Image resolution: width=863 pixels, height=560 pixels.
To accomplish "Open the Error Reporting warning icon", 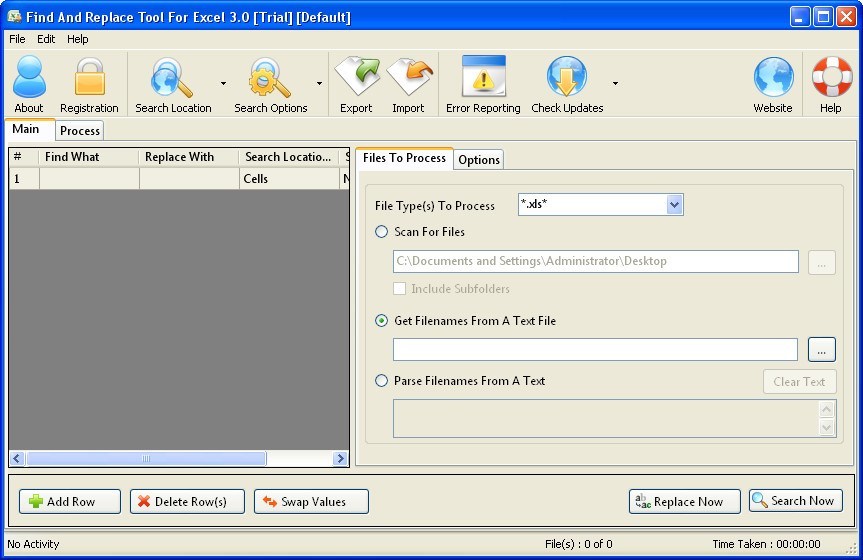I will click(483, 76).
